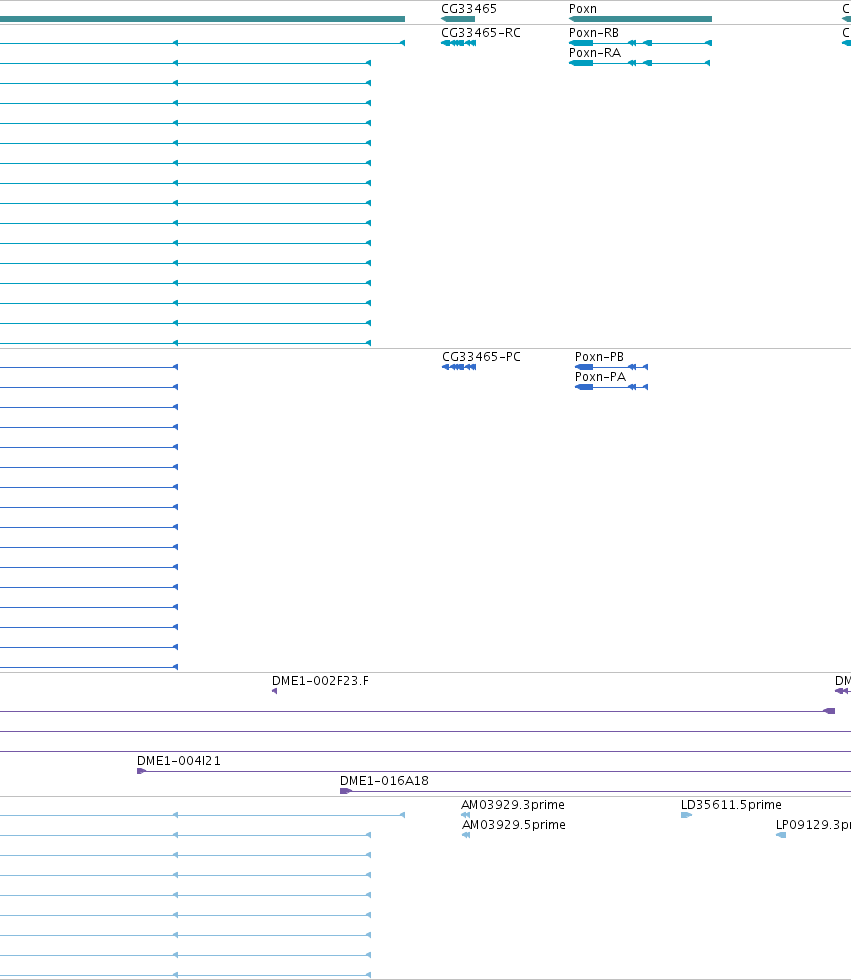Select the DME1-016A18 label
851x980 pixels.
pos(384,781)
